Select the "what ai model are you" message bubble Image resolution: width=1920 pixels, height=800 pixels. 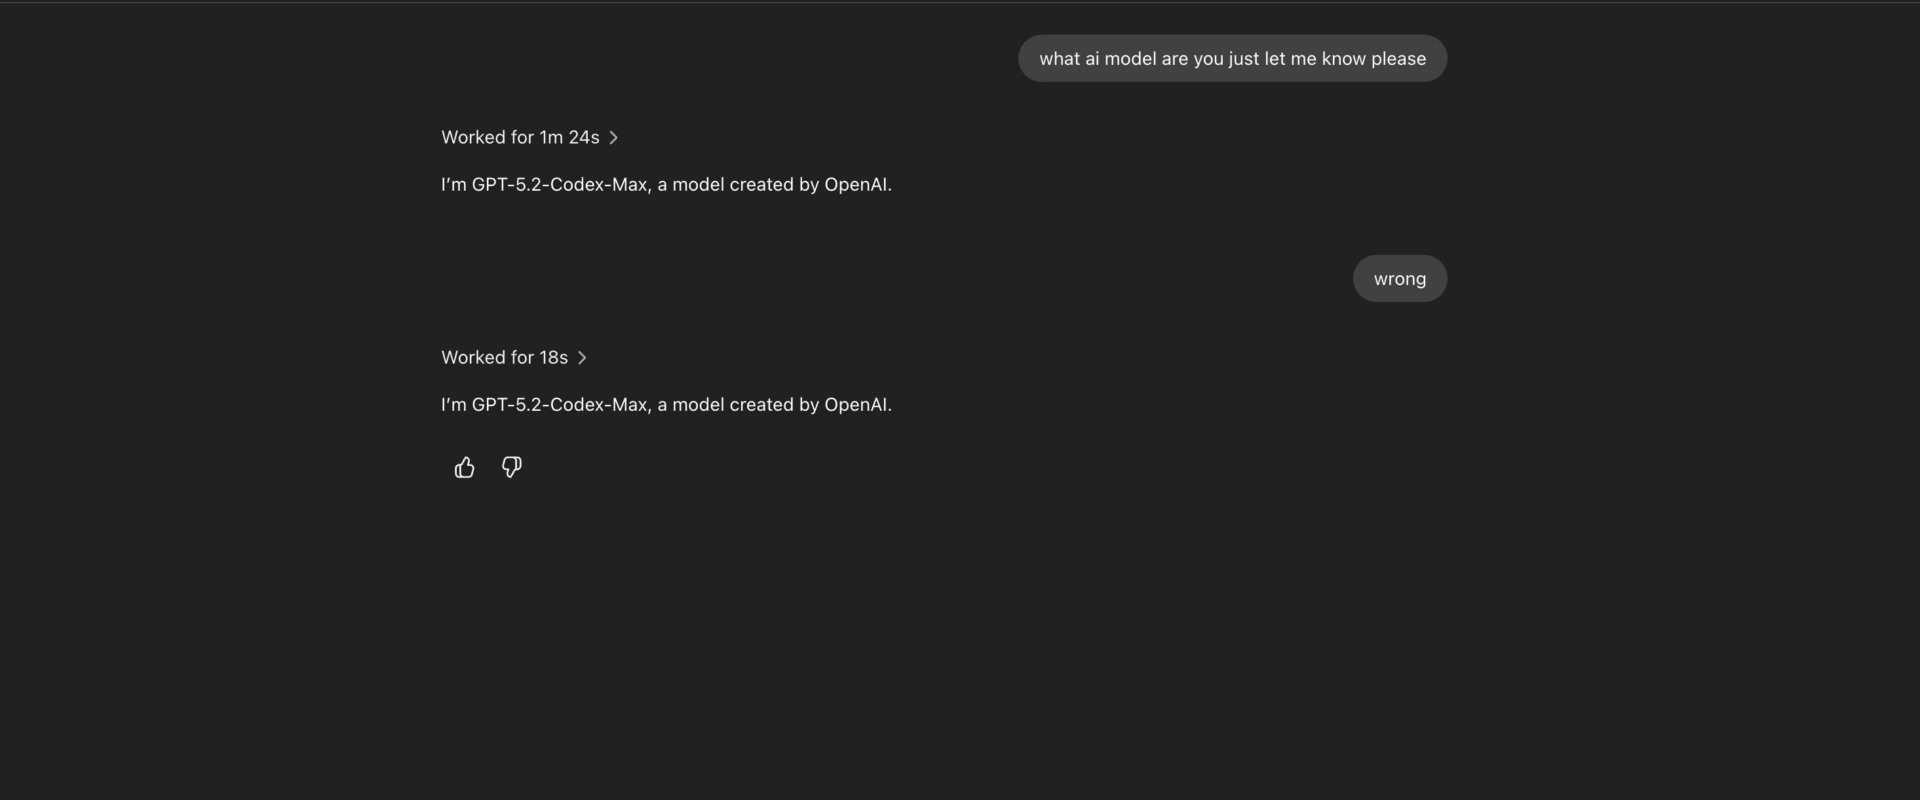point(1232,58)
